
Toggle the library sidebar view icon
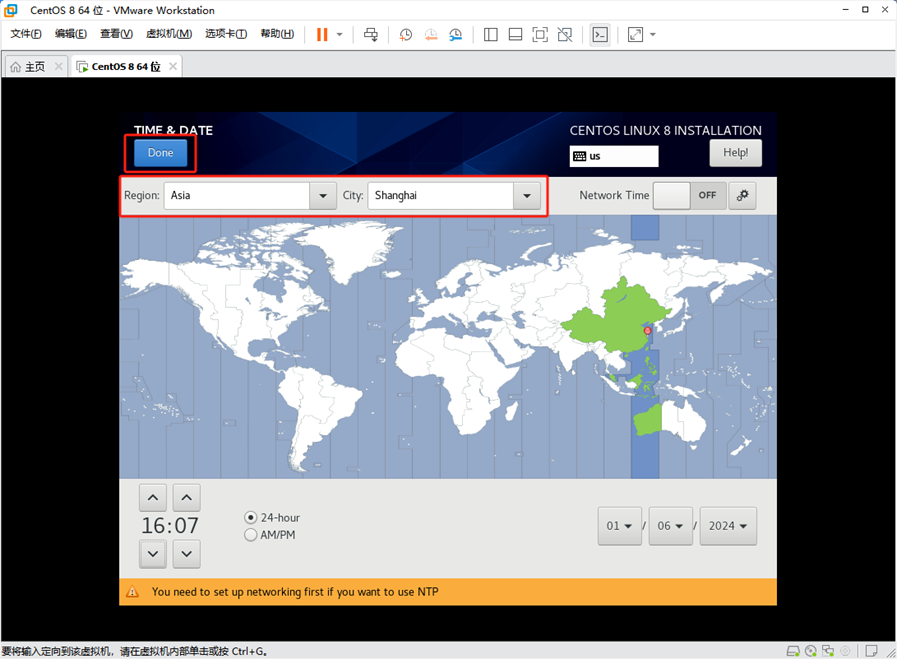490,34
